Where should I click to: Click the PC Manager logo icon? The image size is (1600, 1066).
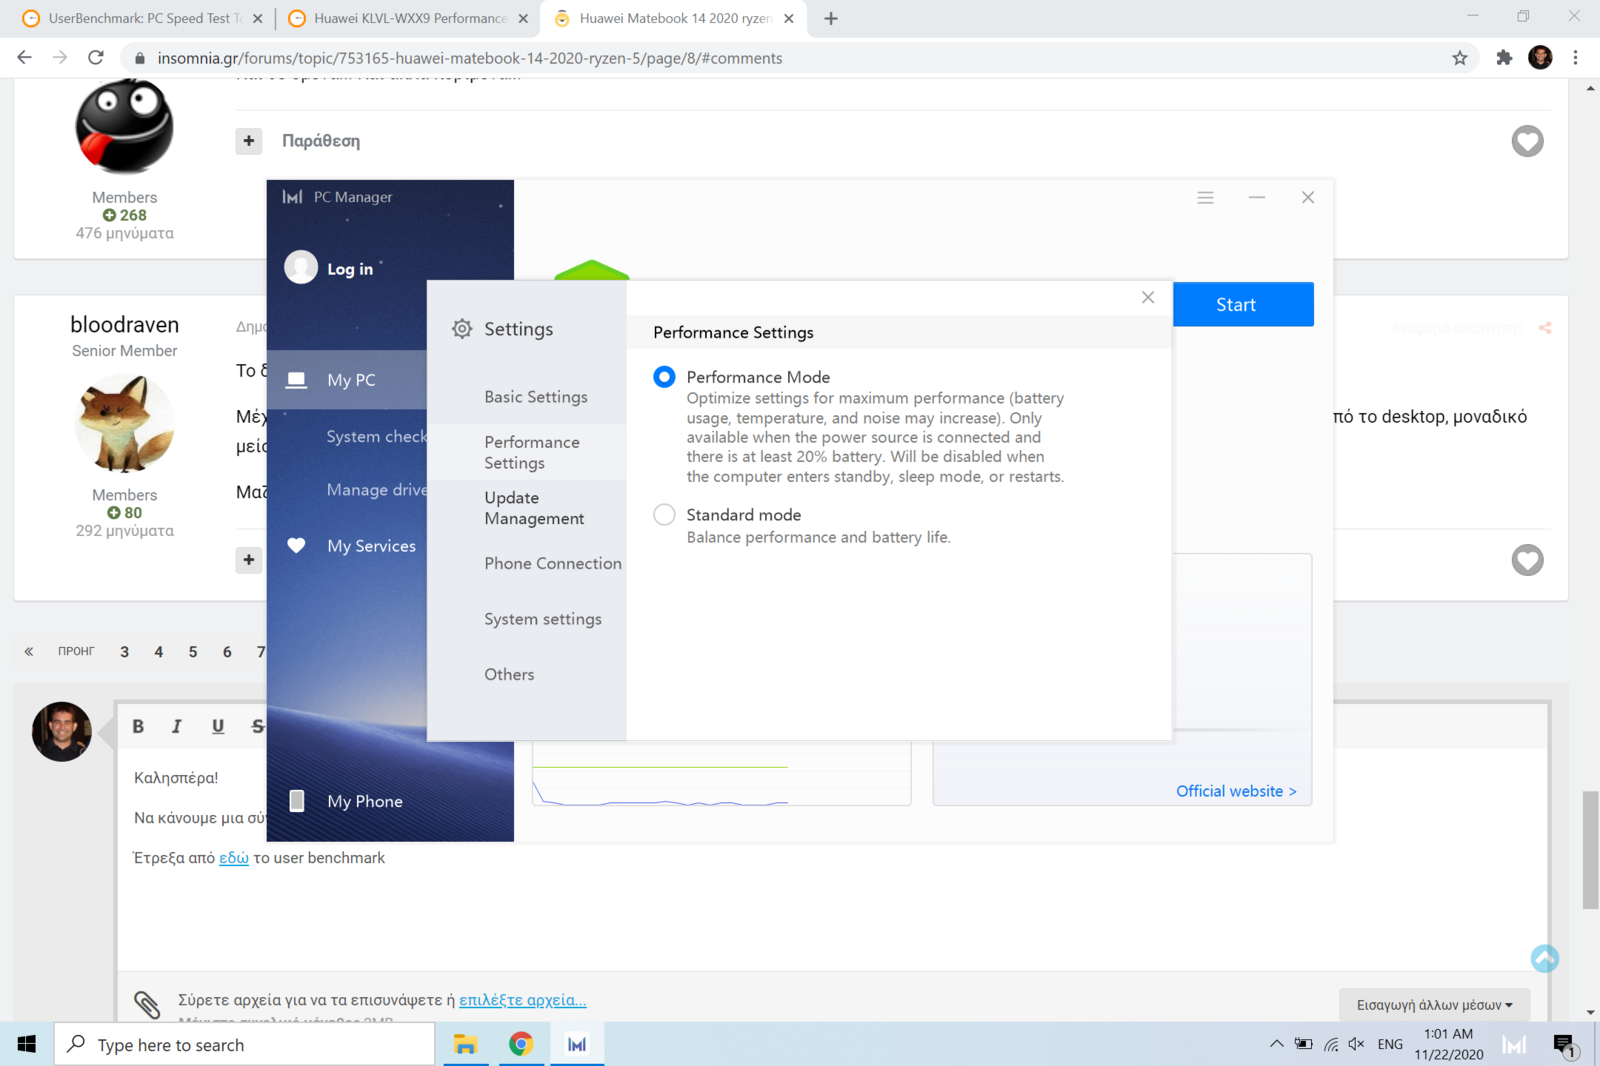pos(292,197)
